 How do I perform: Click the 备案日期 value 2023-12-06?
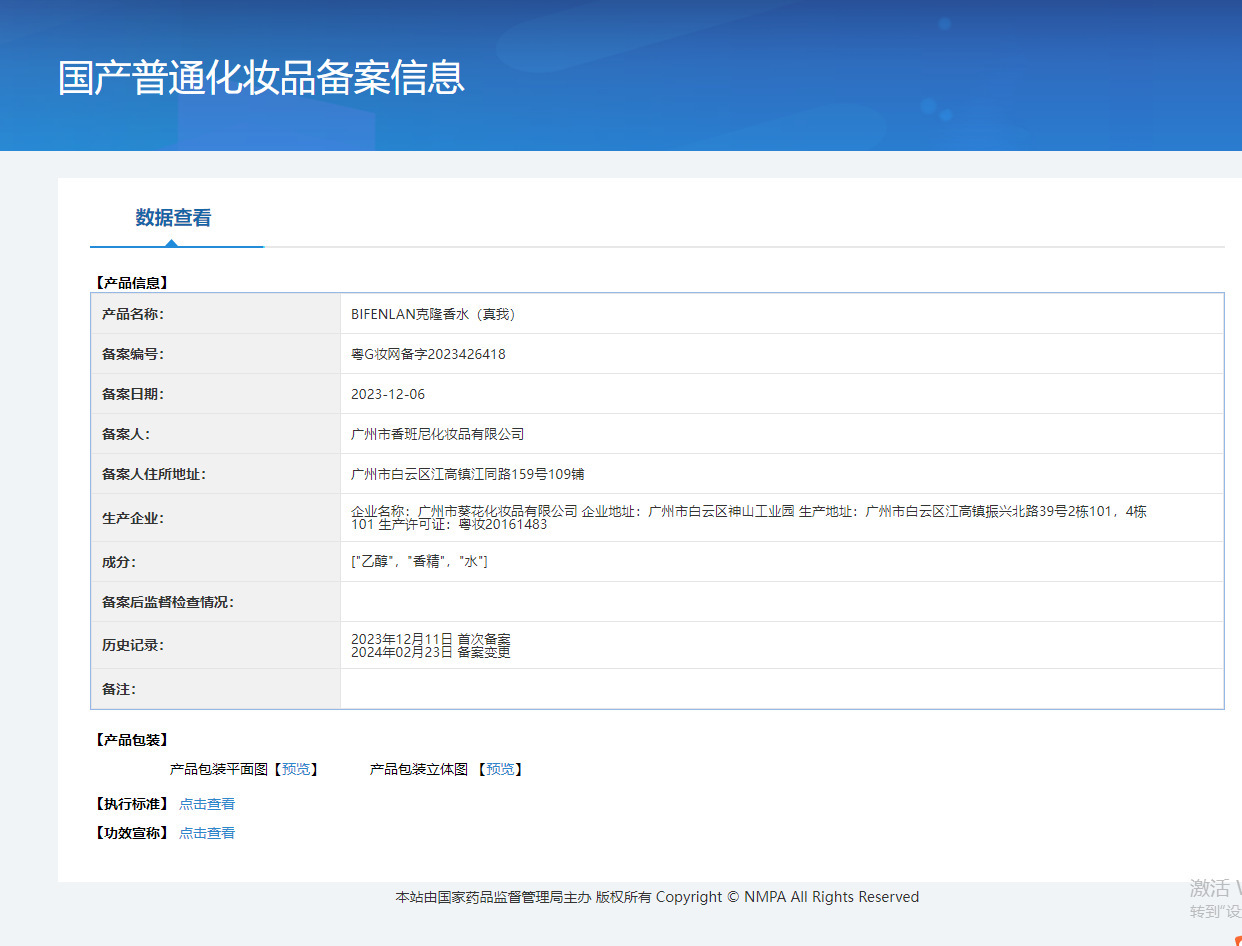[x=388, y=394]
